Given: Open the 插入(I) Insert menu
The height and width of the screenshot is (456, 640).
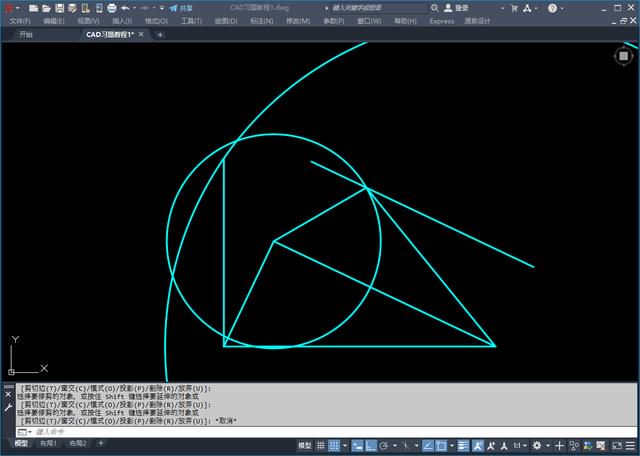Looking at the screenshot, I should pos(122,21).
